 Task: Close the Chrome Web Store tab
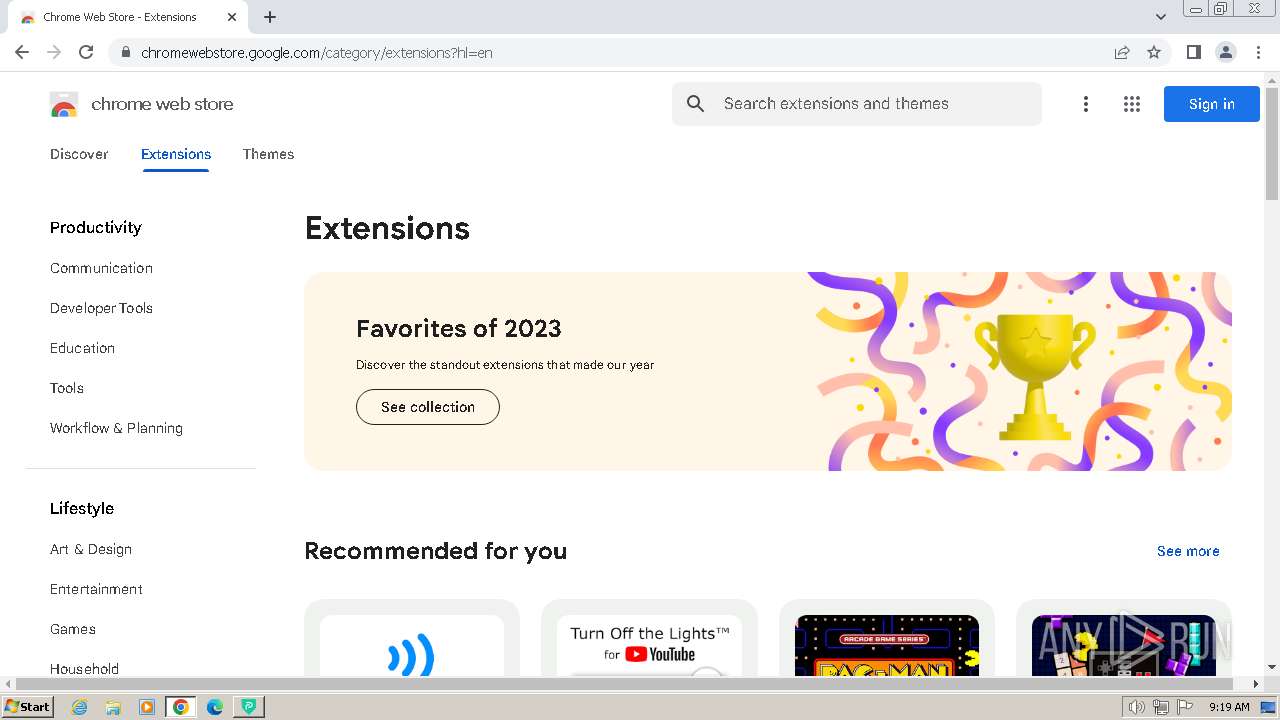pyautogui.click(x=232, y=17)
